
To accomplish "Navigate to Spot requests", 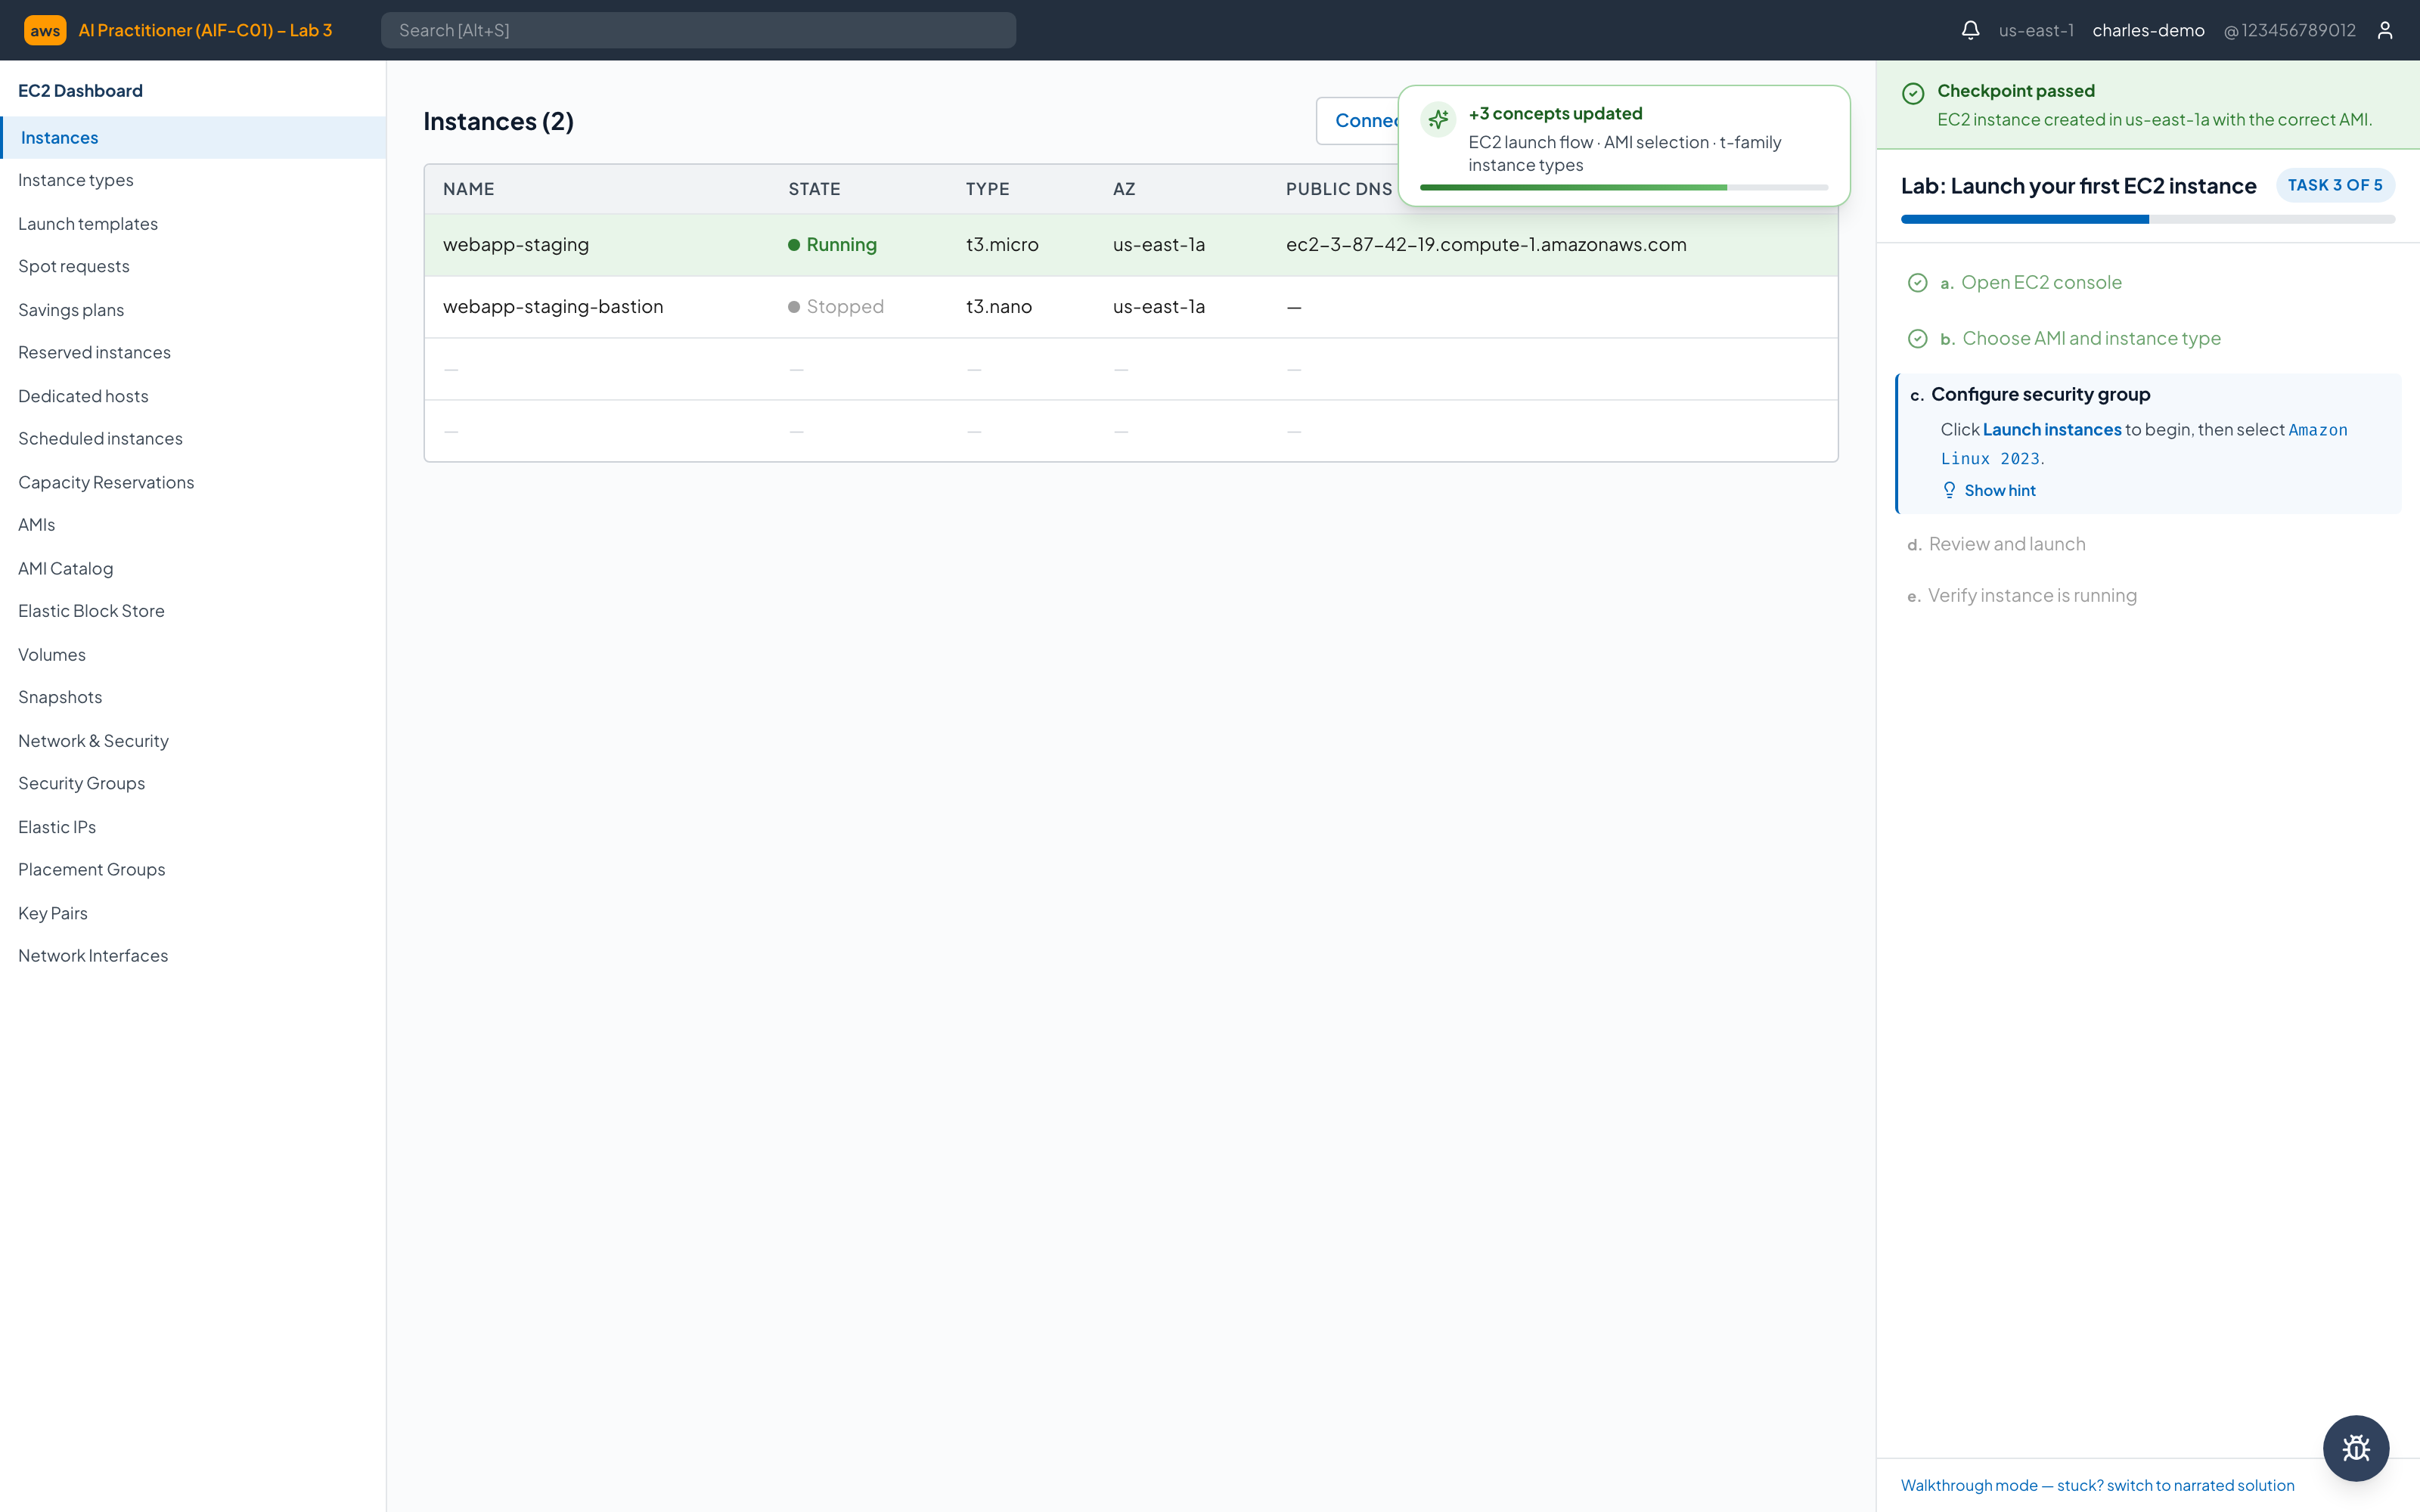I will (74, 266).
